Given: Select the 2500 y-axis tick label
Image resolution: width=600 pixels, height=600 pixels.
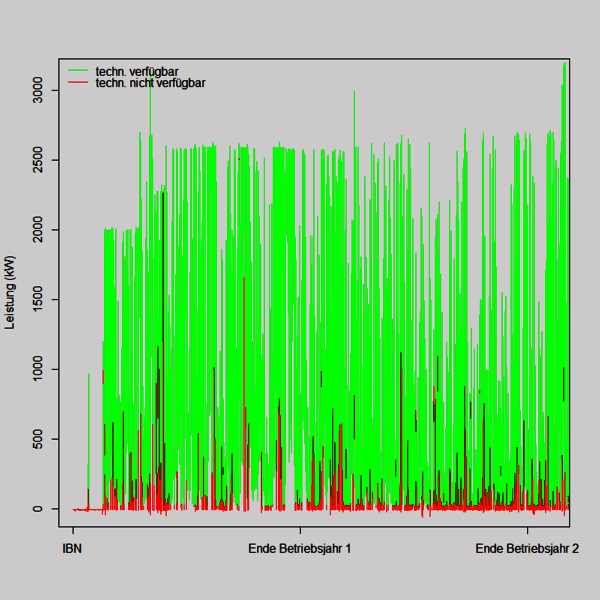Looking at the screenshot, I should 38,160.
